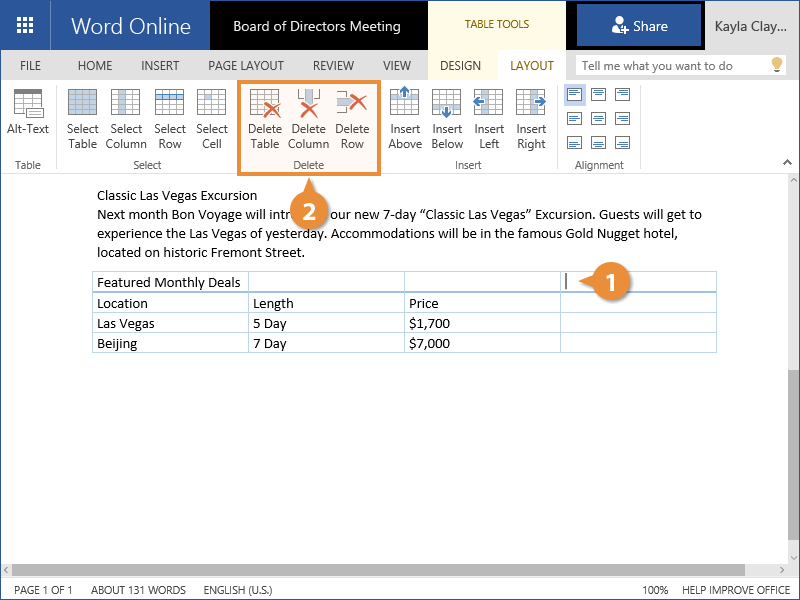Image resolution: width=800 pixels, height=600 pixels.
Task: Open the FILE menu
Action: pos(31,66)
